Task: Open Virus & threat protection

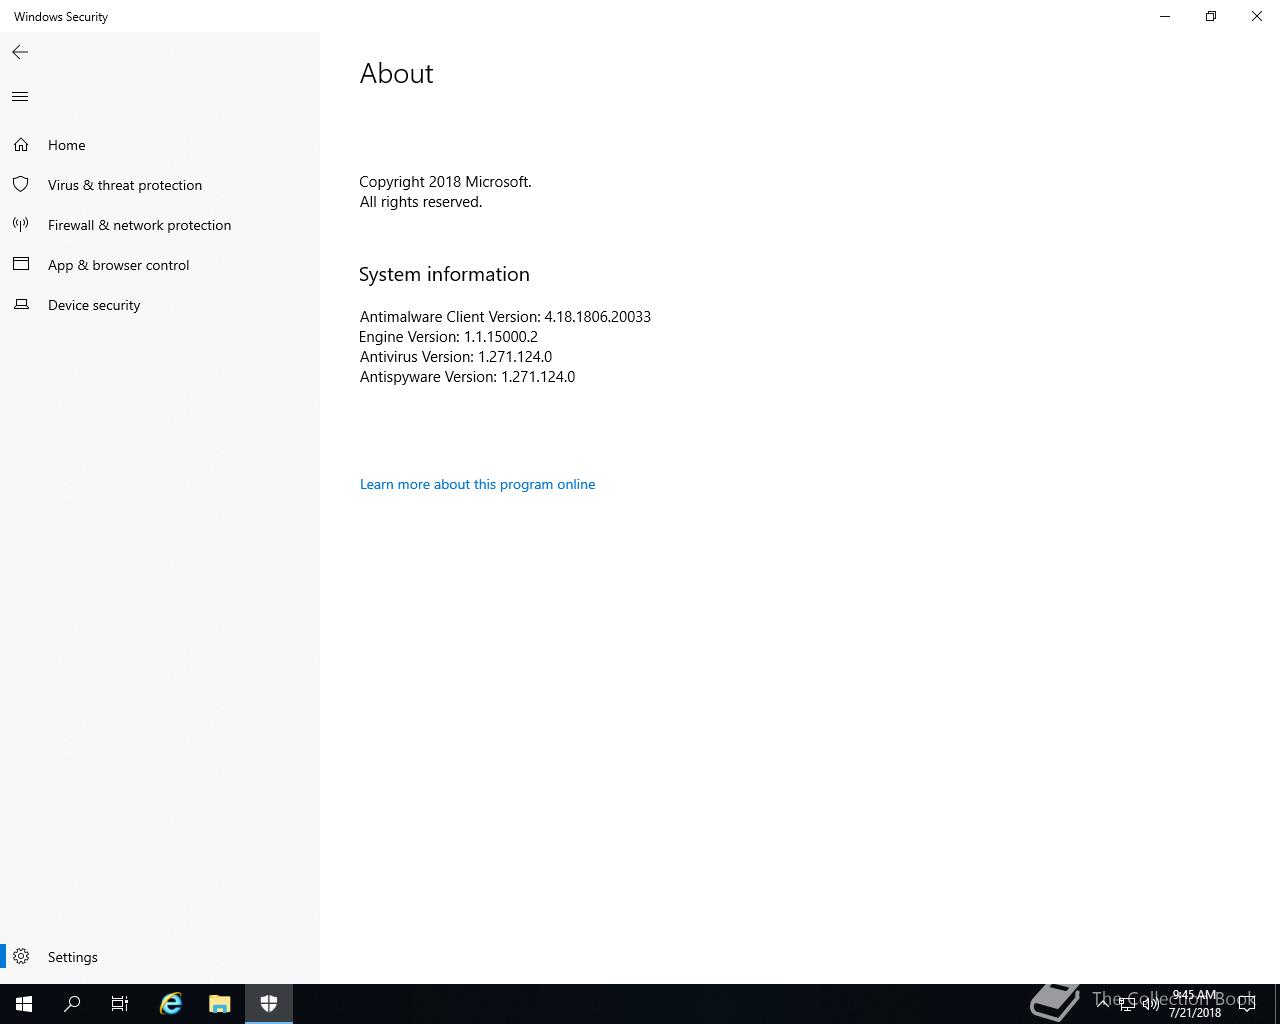Action: pos(160,185)
